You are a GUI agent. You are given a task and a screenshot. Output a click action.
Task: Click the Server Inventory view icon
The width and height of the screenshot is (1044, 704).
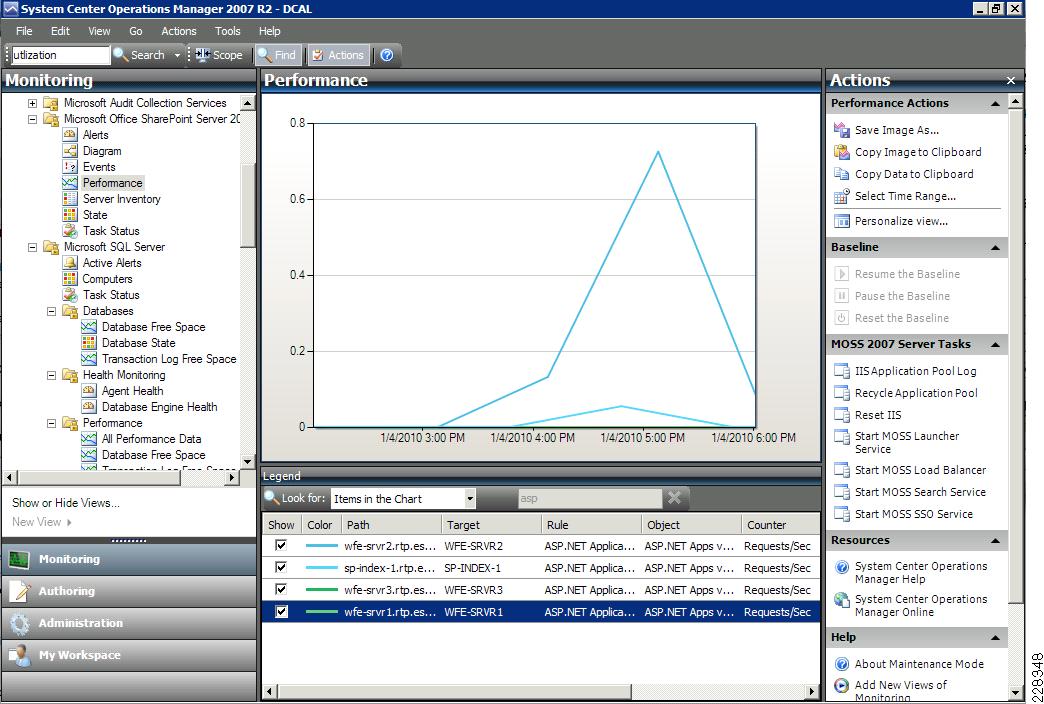(x=70, y=198)
